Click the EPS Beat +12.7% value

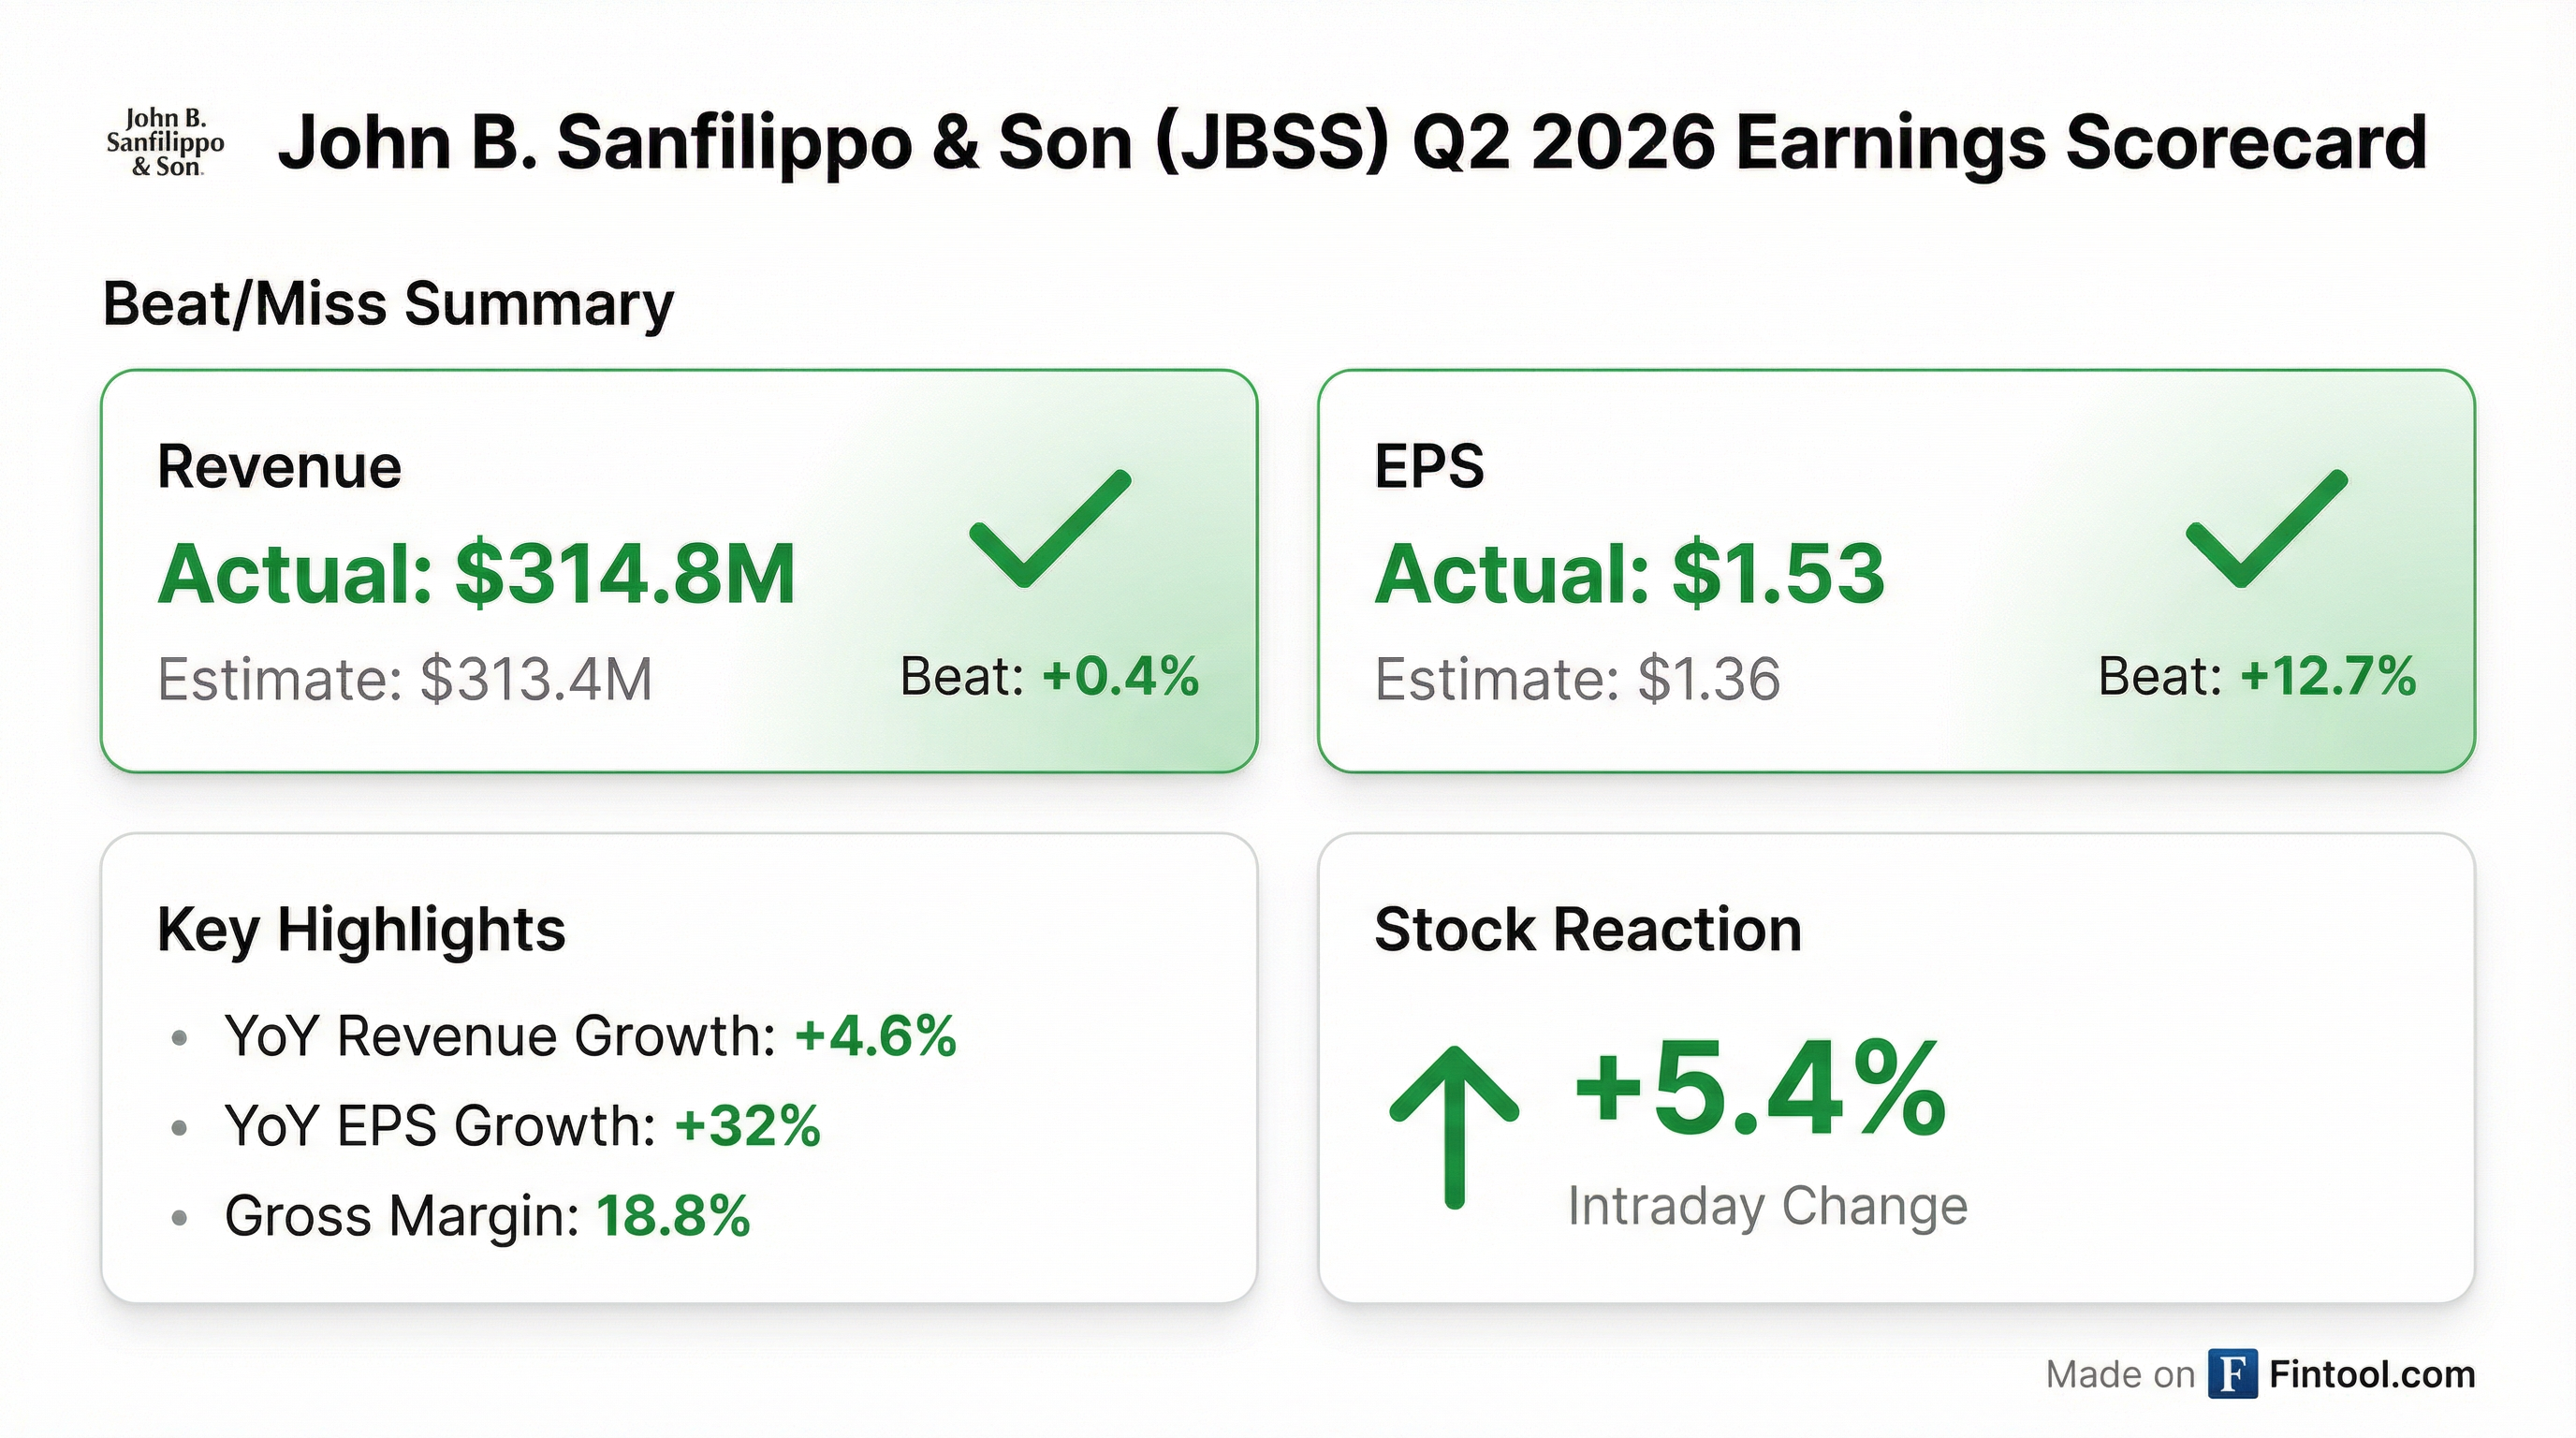coord(2327,676)
